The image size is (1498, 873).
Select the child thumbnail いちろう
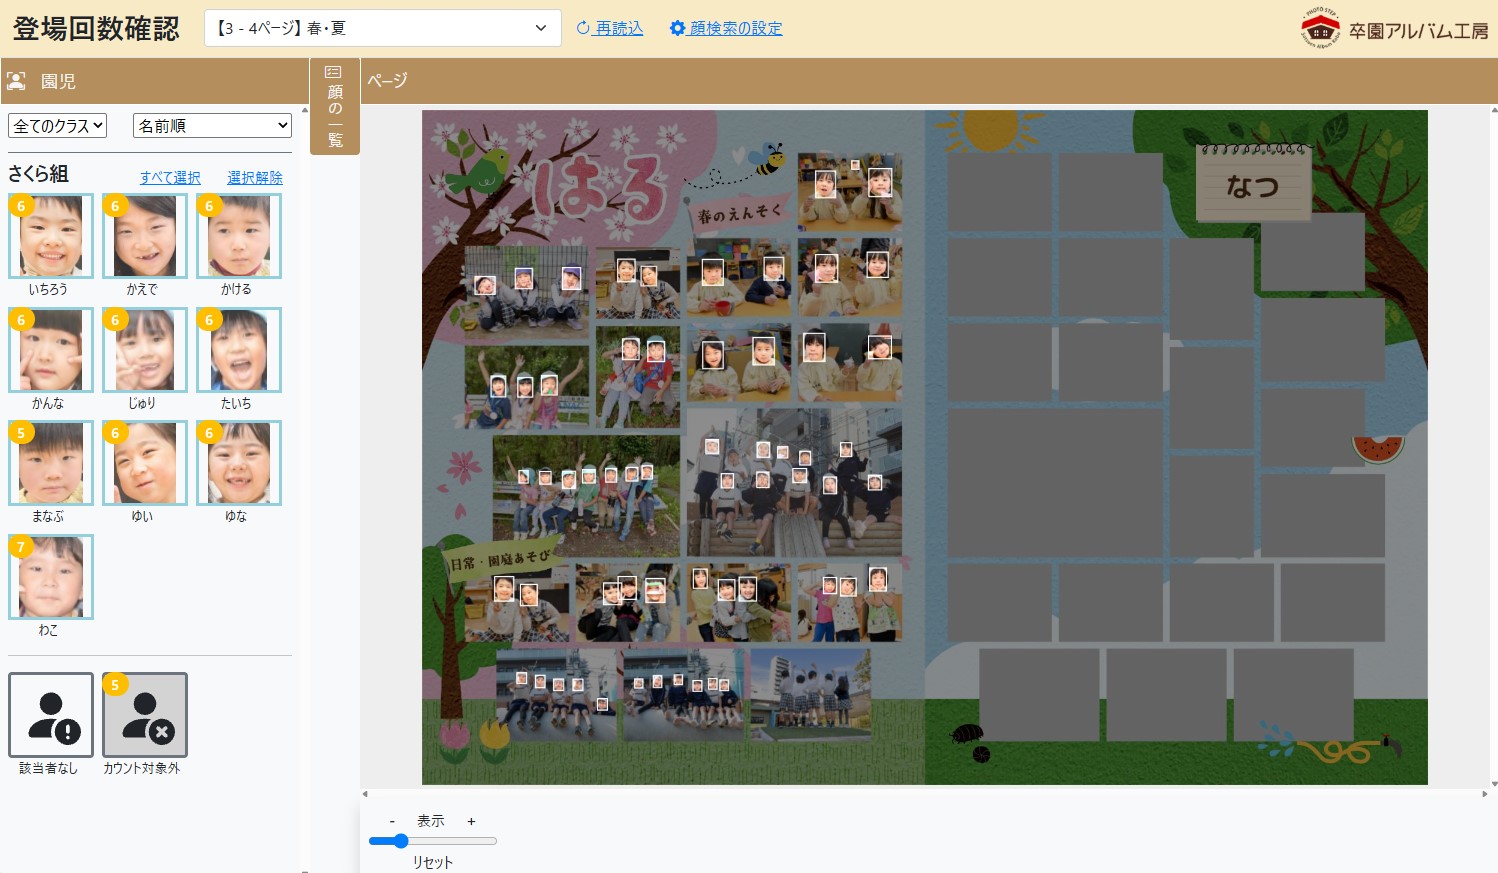(51, 236)
